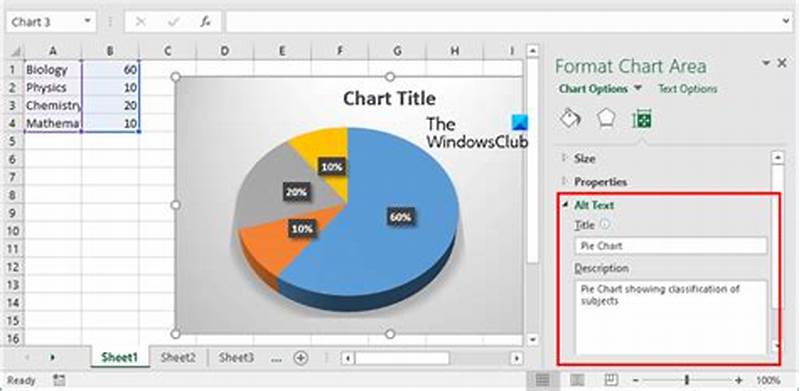Click next sheet navigation arrow
The width and height of the screenshot is (800, 391).
pyautogui.click(x=52, y=358)
